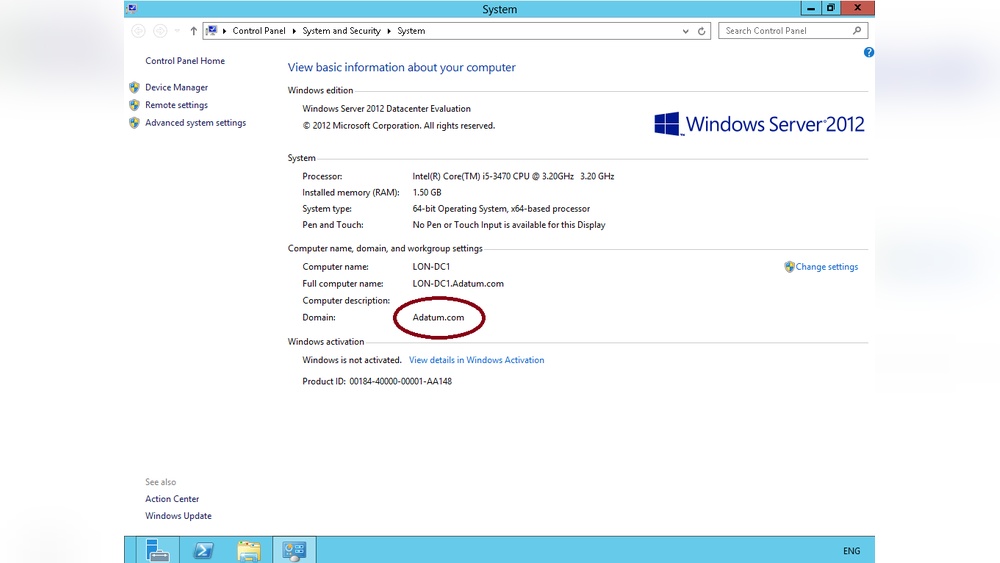Click the Remote settings shield icon

tap(134, 105)
